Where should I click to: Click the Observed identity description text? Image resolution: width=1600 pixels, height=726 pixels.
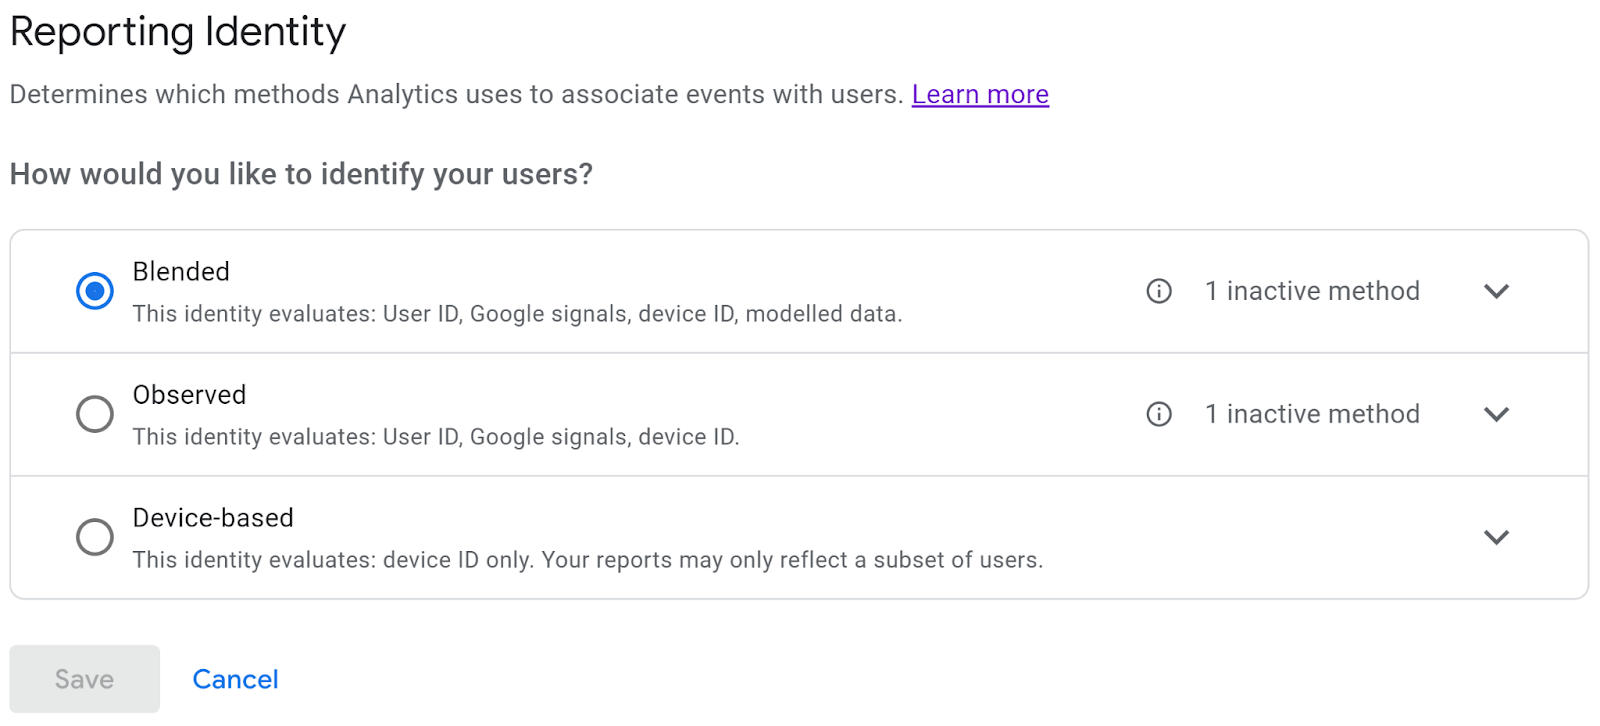point(436,437)
